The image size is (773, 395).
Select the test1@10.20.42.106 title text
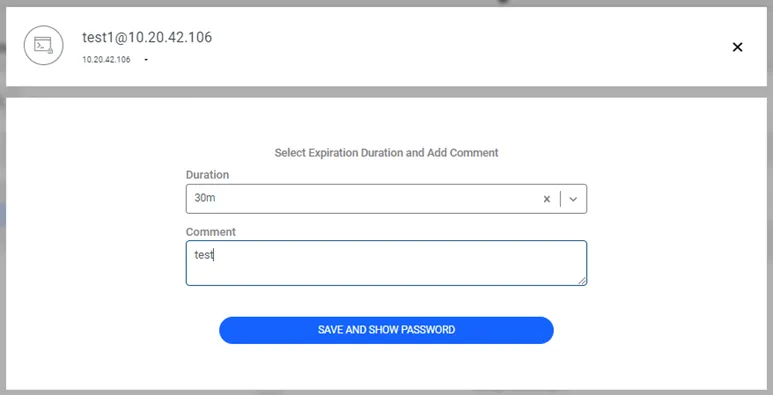[147, 37]
